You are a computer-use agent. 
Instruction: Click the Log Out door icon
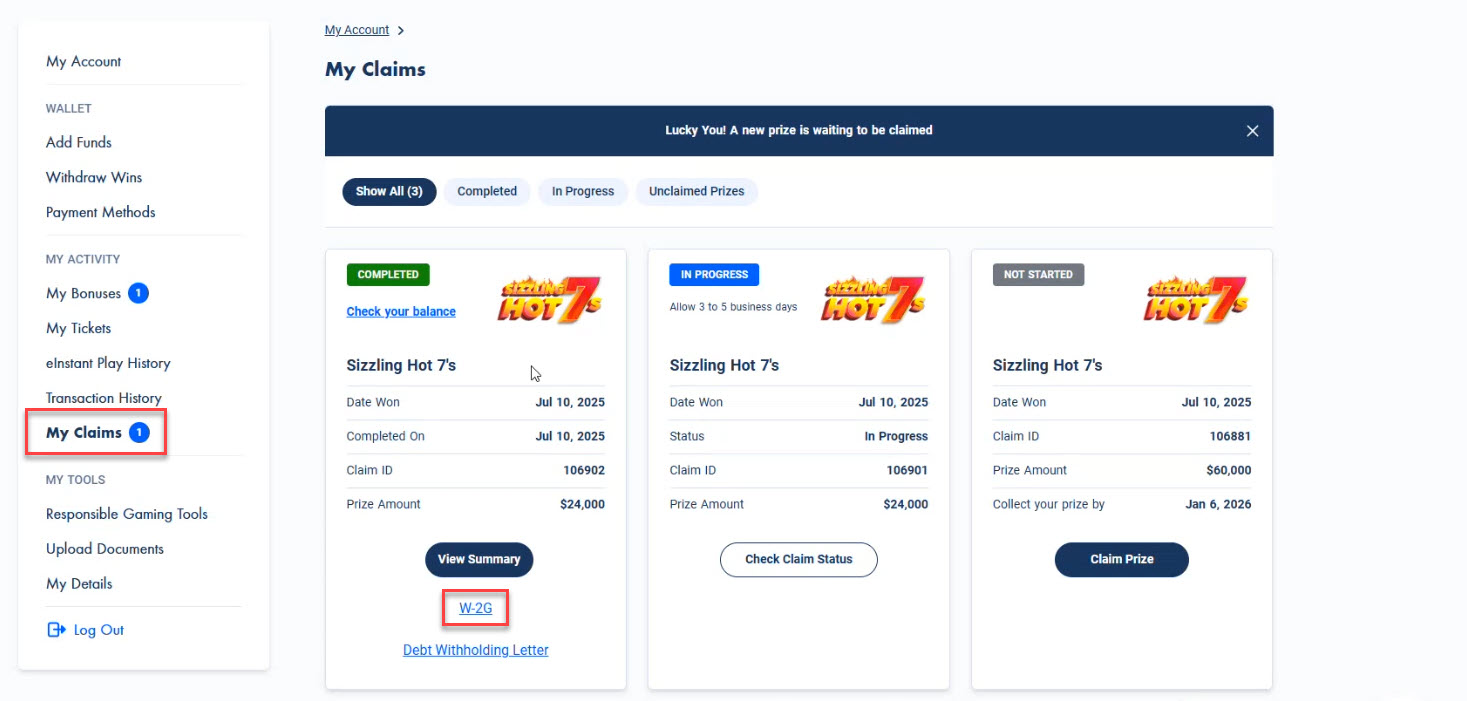55,630
